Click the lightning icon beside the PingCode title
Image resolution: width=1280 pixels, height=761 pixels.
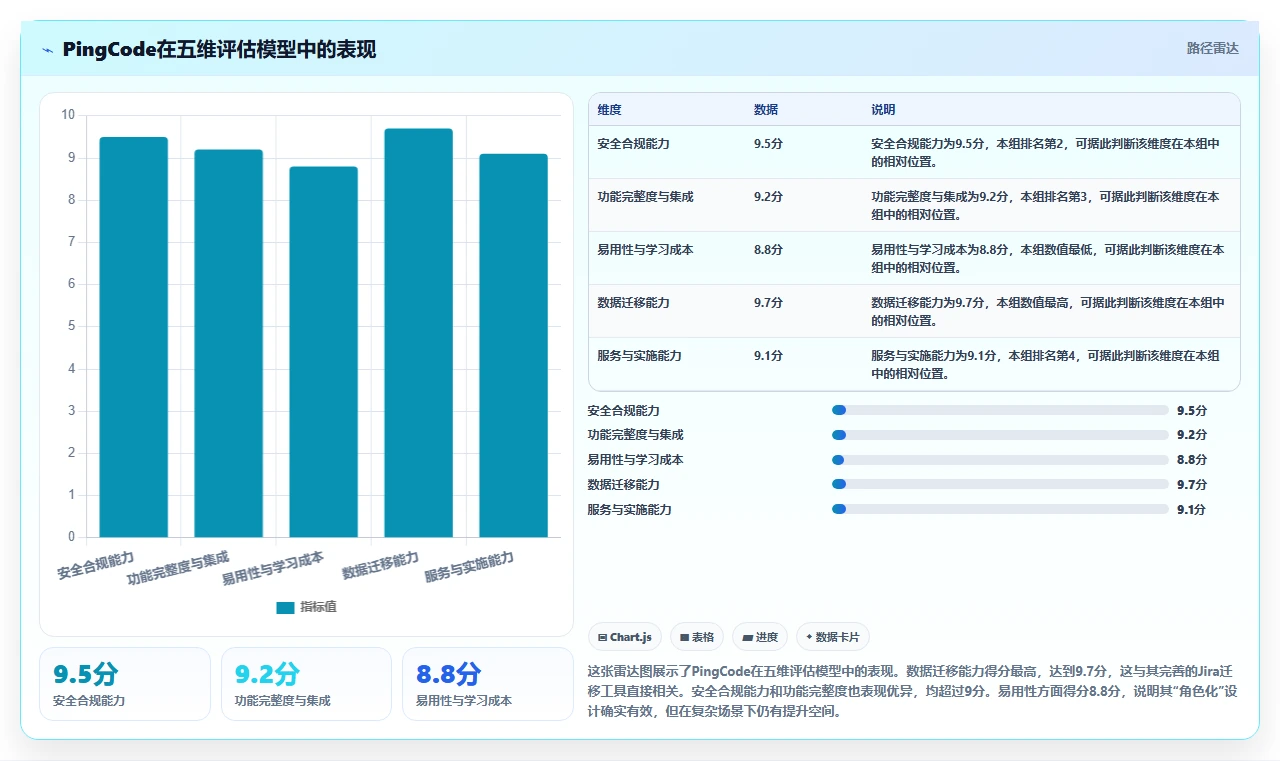(x=48, y=50)
